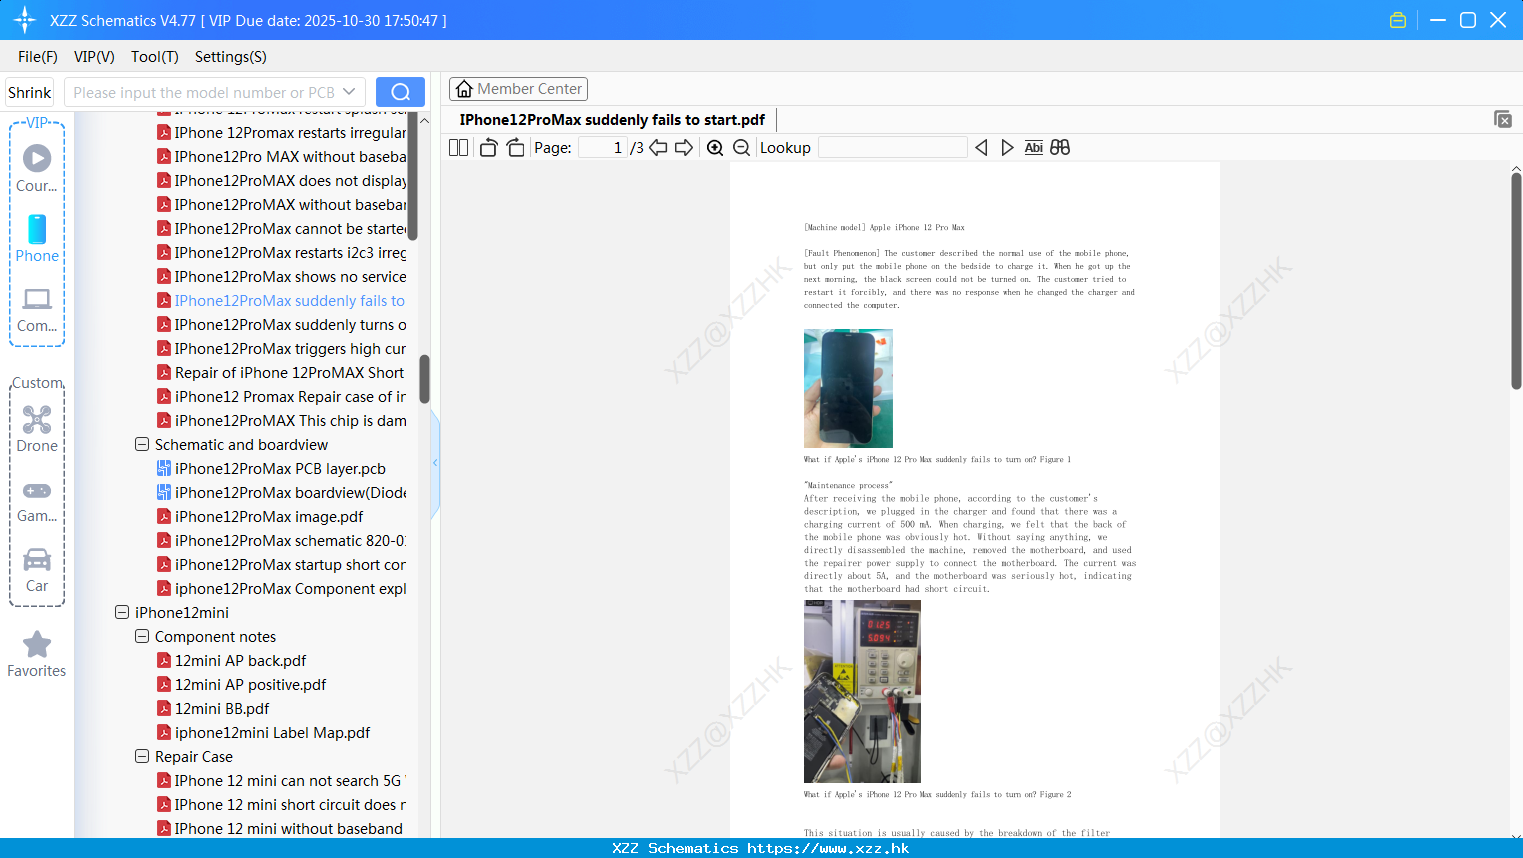Open the Tool(T) menu

click(x=155, y=57)
